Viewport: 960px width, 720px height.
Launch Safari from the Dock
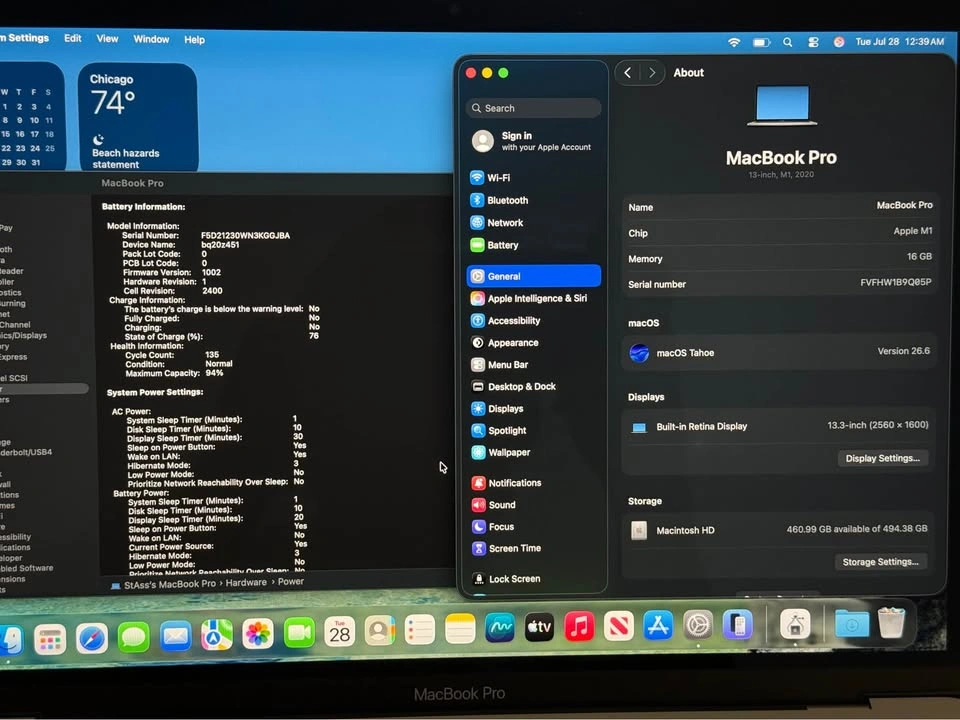coord(92,638)
